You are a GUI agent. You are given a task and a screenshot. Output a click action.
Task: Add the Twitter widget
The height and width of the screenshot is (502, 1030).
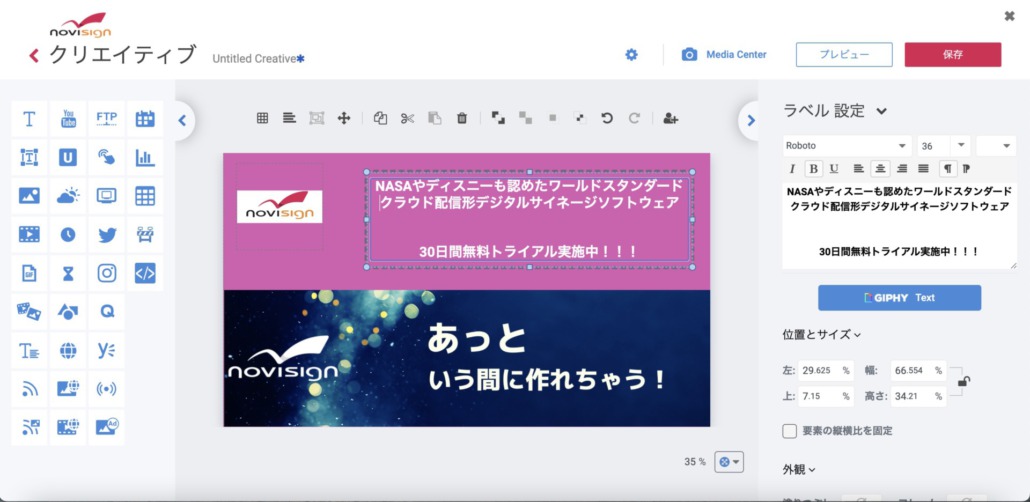(106, 235)
